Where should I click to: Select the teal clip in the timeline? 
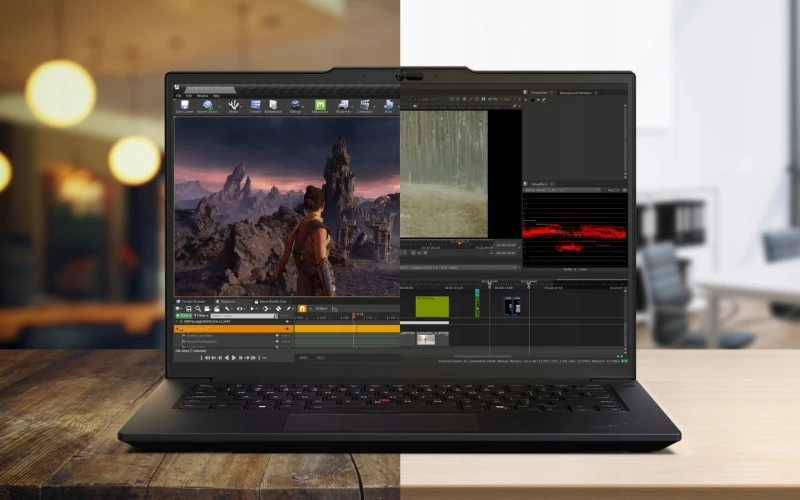coord(477,303)
